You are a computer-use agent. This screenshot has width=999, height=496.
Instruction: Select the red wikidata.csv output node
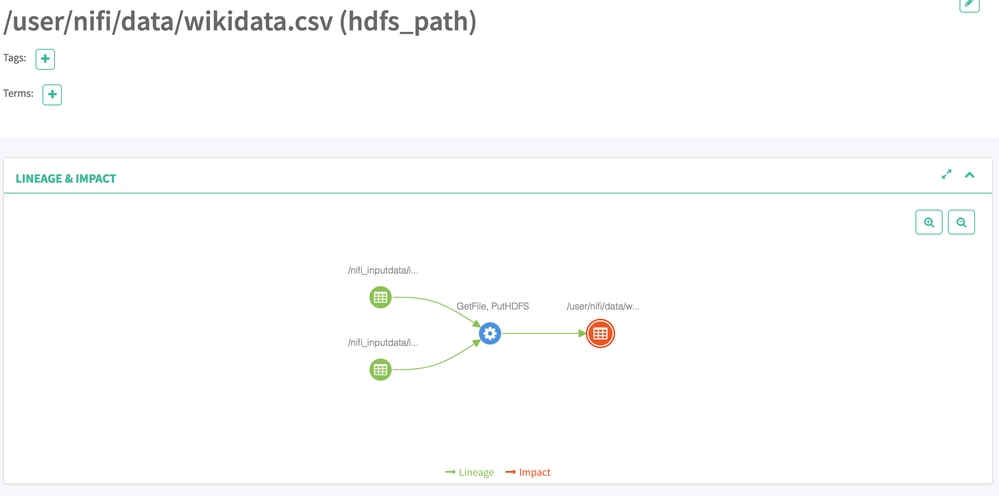(600, 333)
